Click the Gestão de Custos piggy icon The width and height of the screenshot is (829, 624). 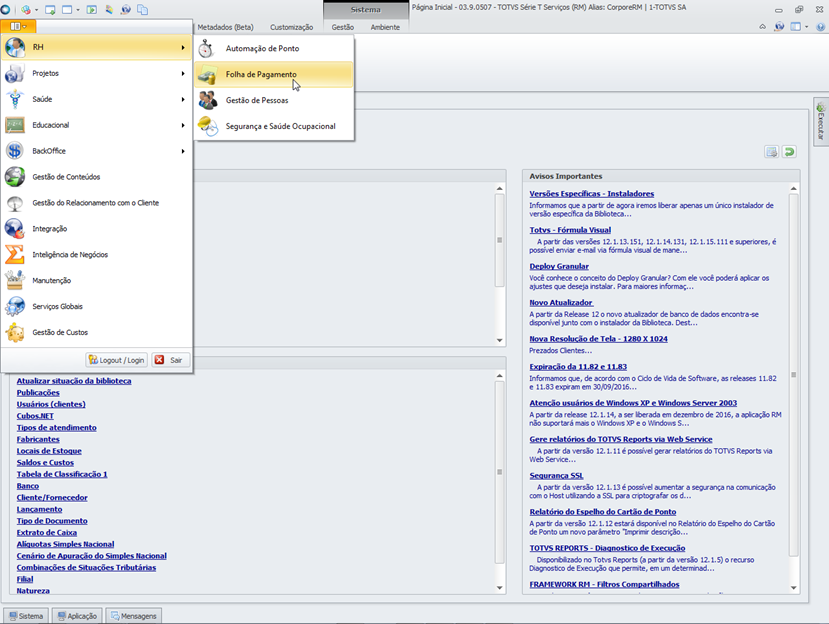(x=15, y=332)
